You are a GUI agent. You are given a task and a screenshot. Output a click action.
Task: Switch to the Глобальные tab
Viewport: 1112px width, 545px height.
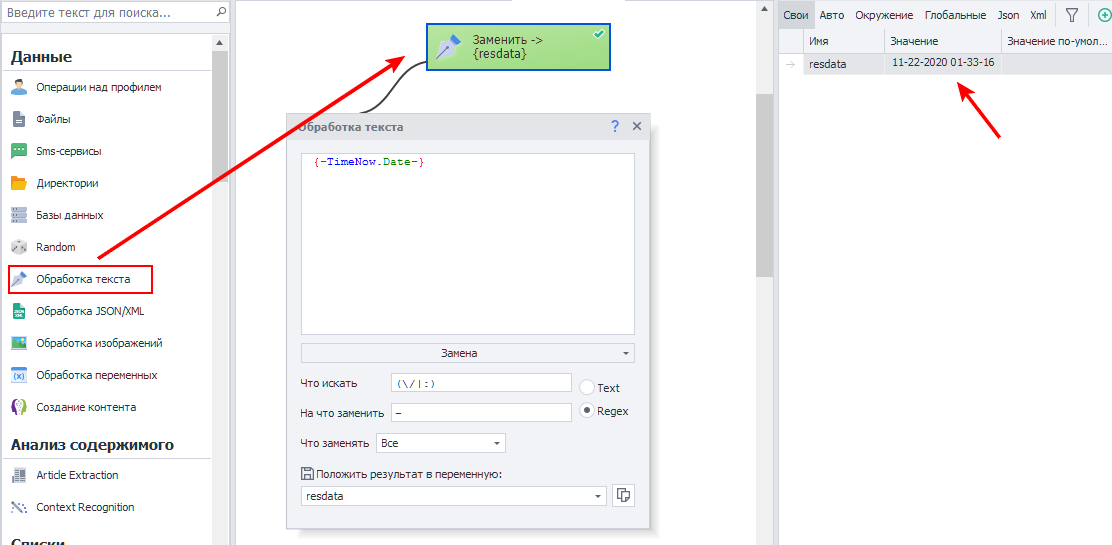point(955,15)
